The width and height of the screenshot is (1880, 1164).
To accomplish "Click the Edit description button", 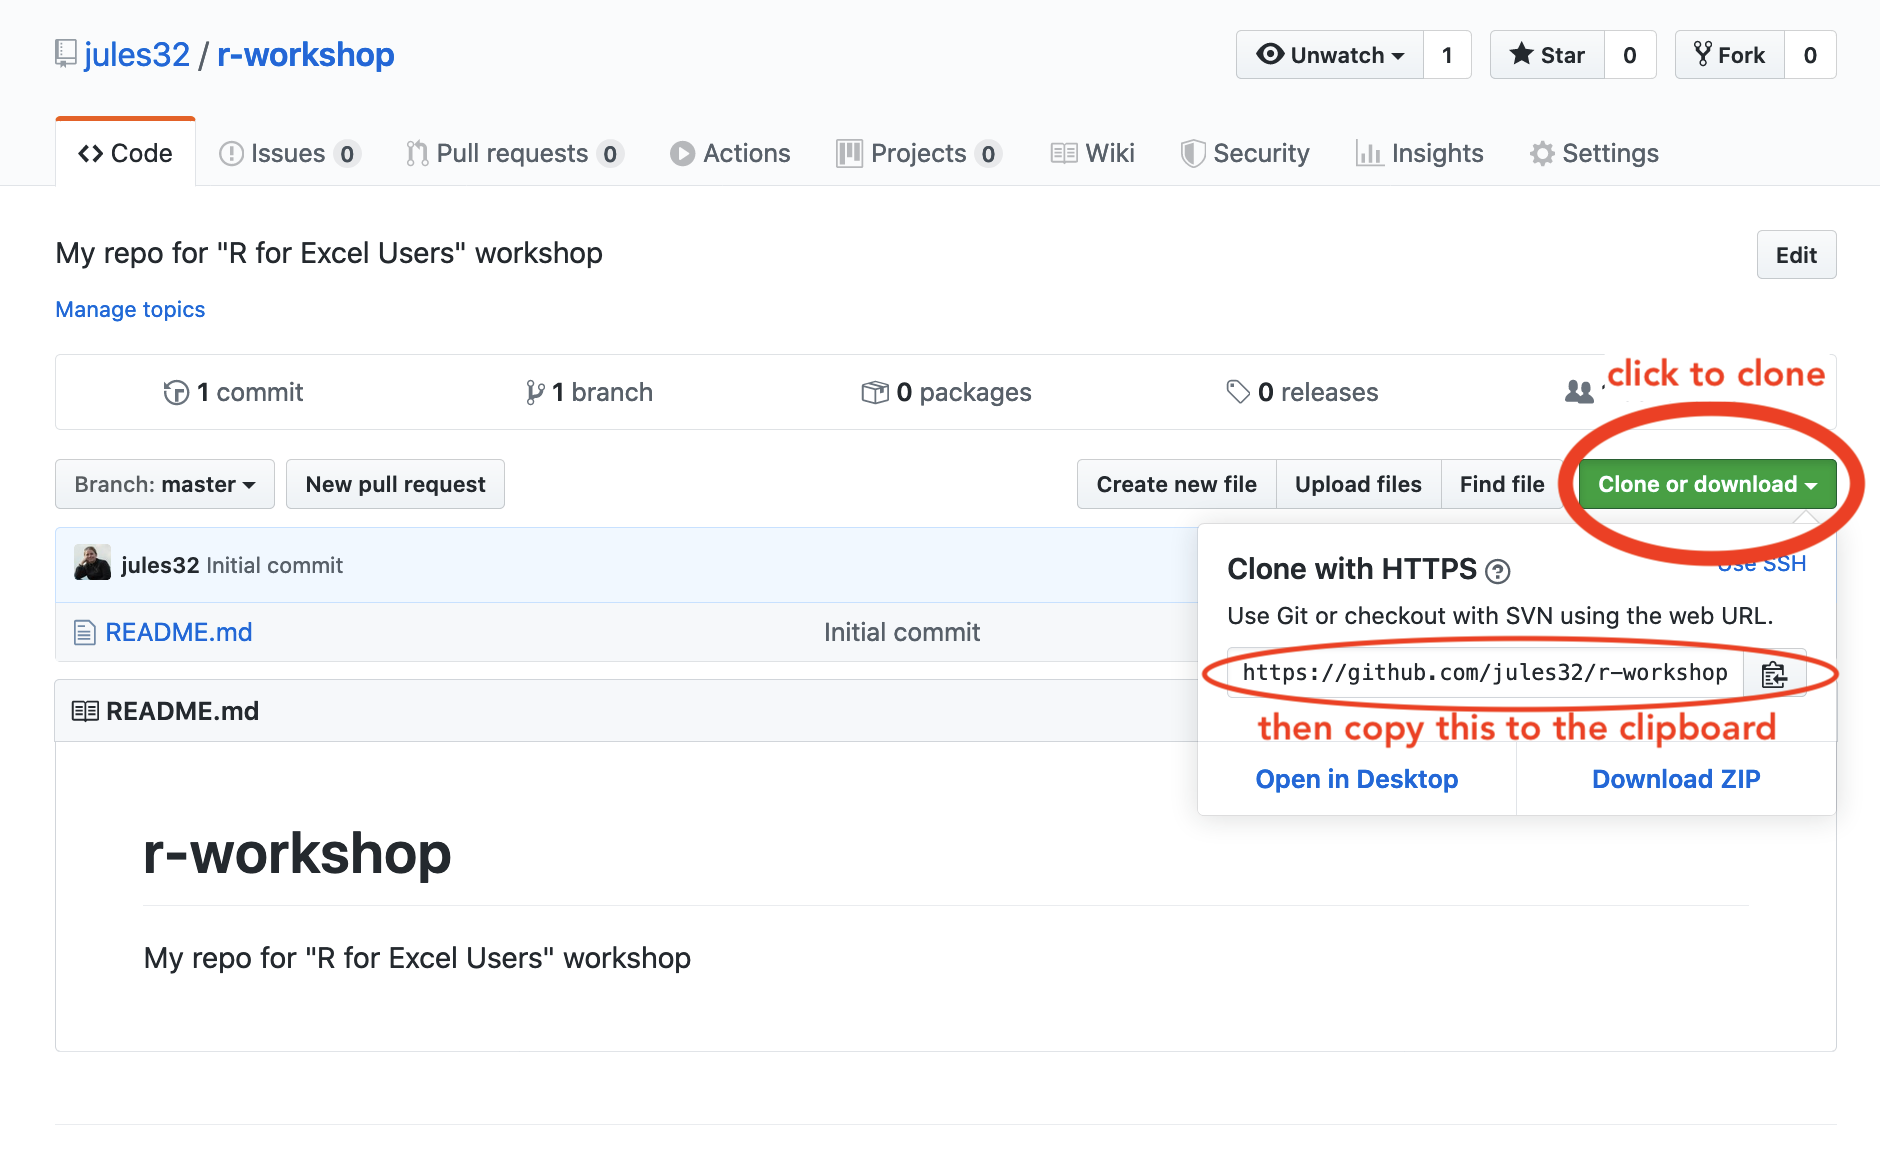I will click(1796, 255).
